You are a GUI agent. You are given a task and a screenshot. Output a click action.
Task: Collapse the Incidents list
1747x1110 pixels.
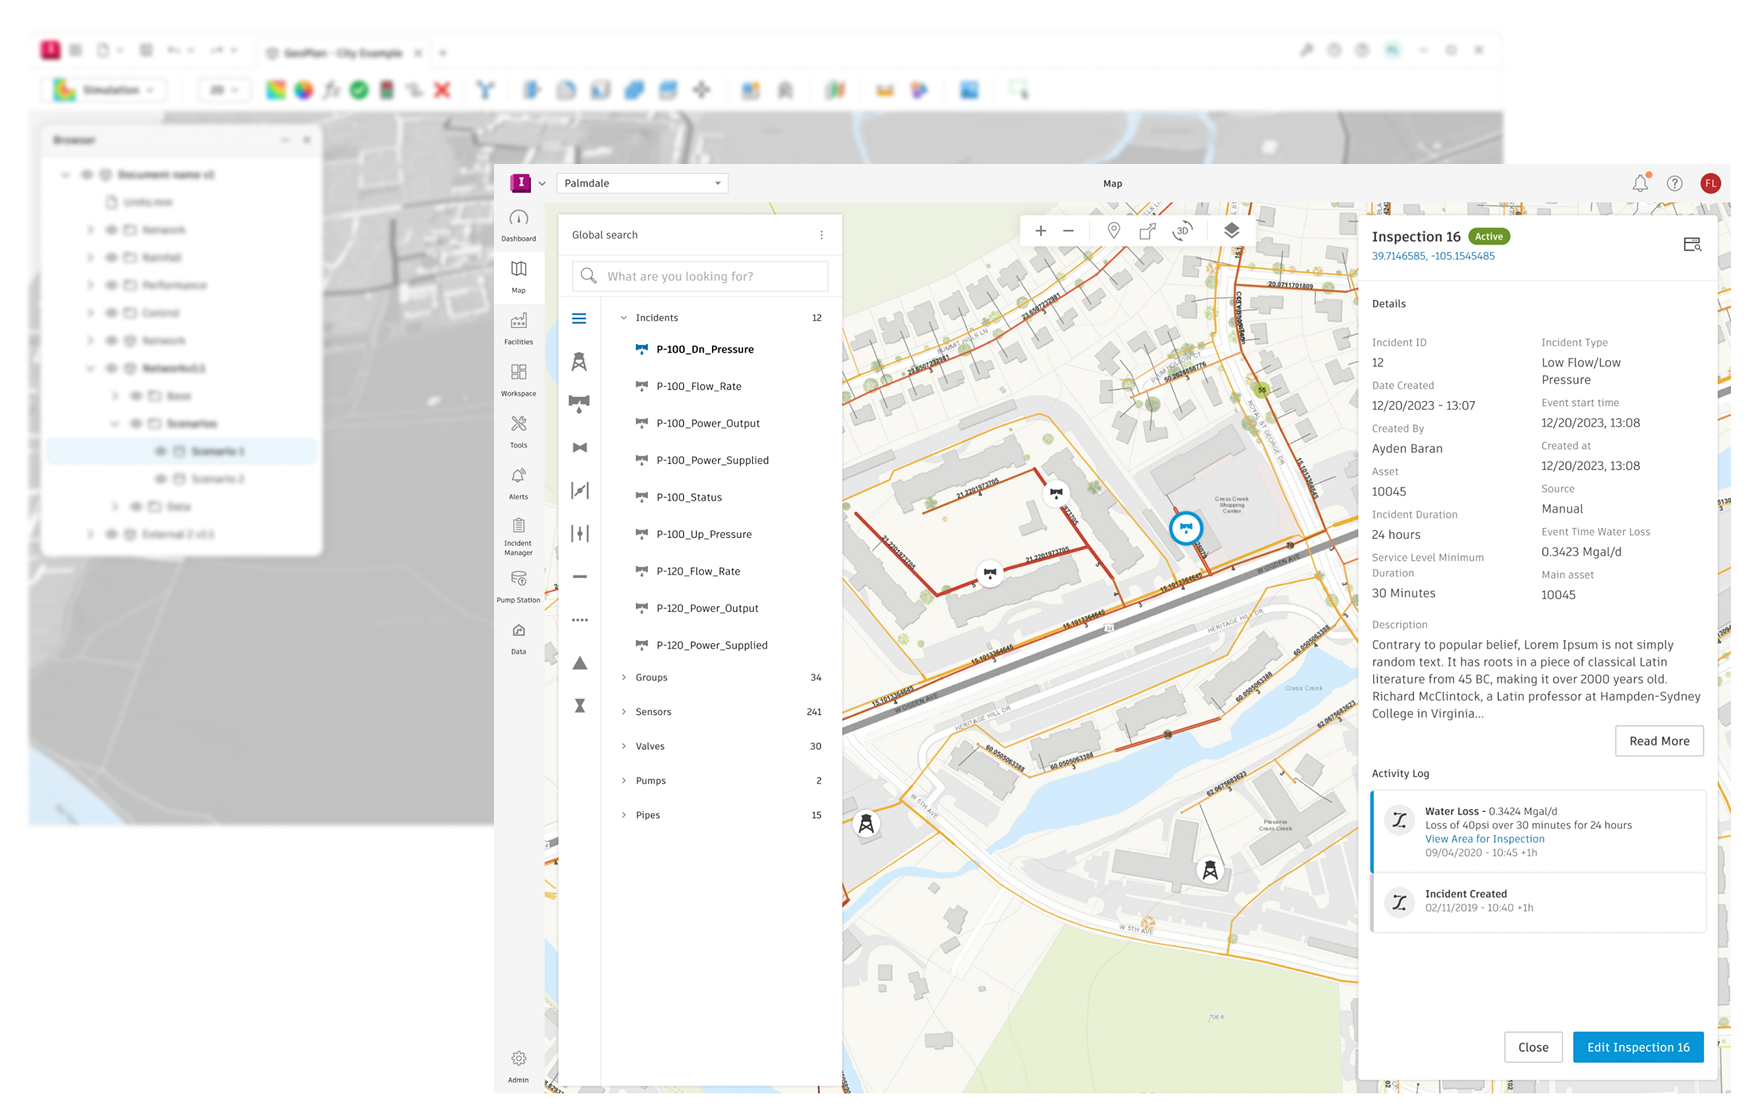[624, 318]
